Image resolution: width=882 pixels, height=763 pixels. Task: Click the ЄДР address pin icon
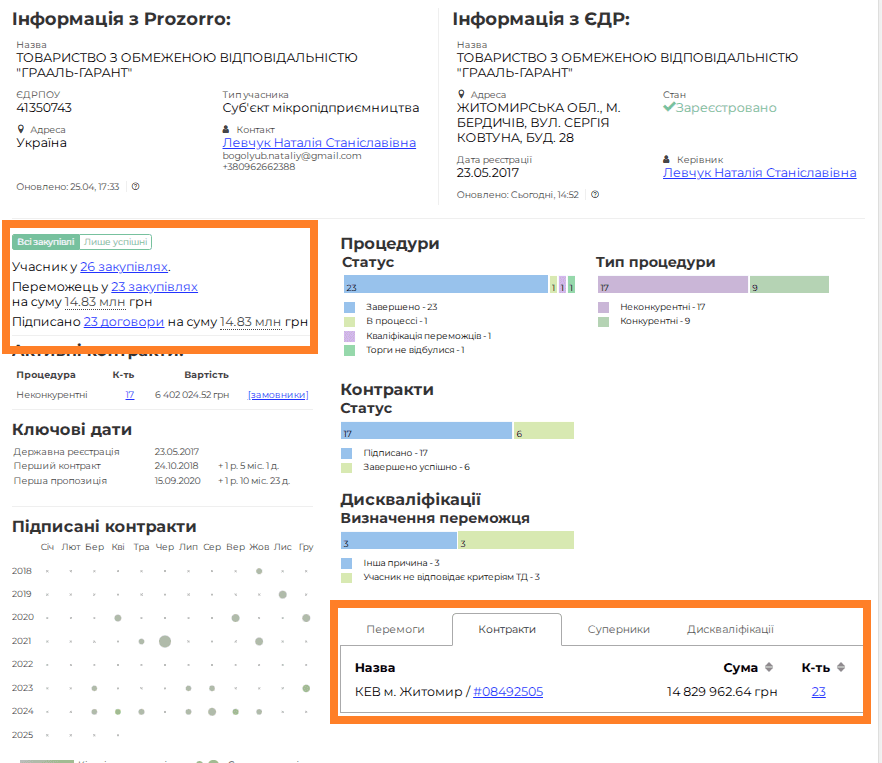(x=461, y=95)
